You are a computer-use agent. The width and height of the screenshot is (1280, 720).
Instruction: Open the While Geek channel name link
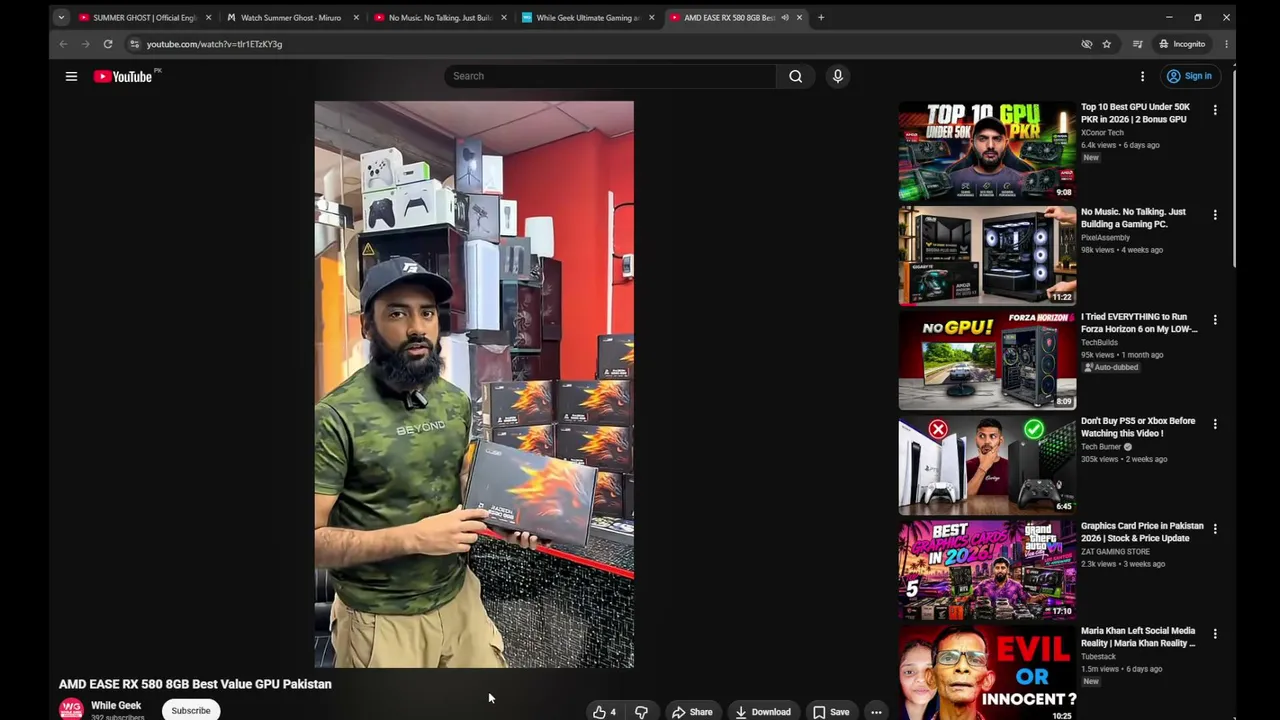[116, 705]
